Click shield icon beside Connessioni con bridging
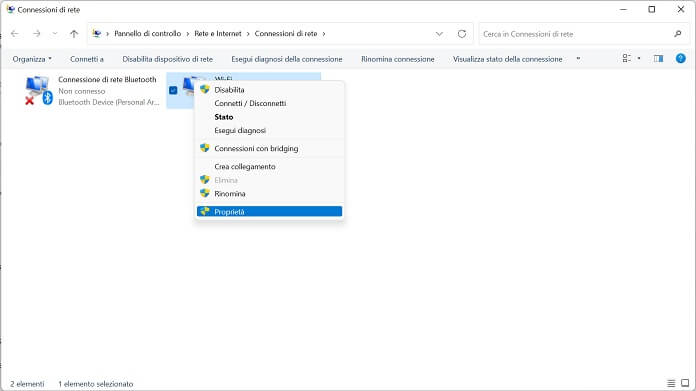The height and width of the screenshot is (391, 696). point(205,148)
